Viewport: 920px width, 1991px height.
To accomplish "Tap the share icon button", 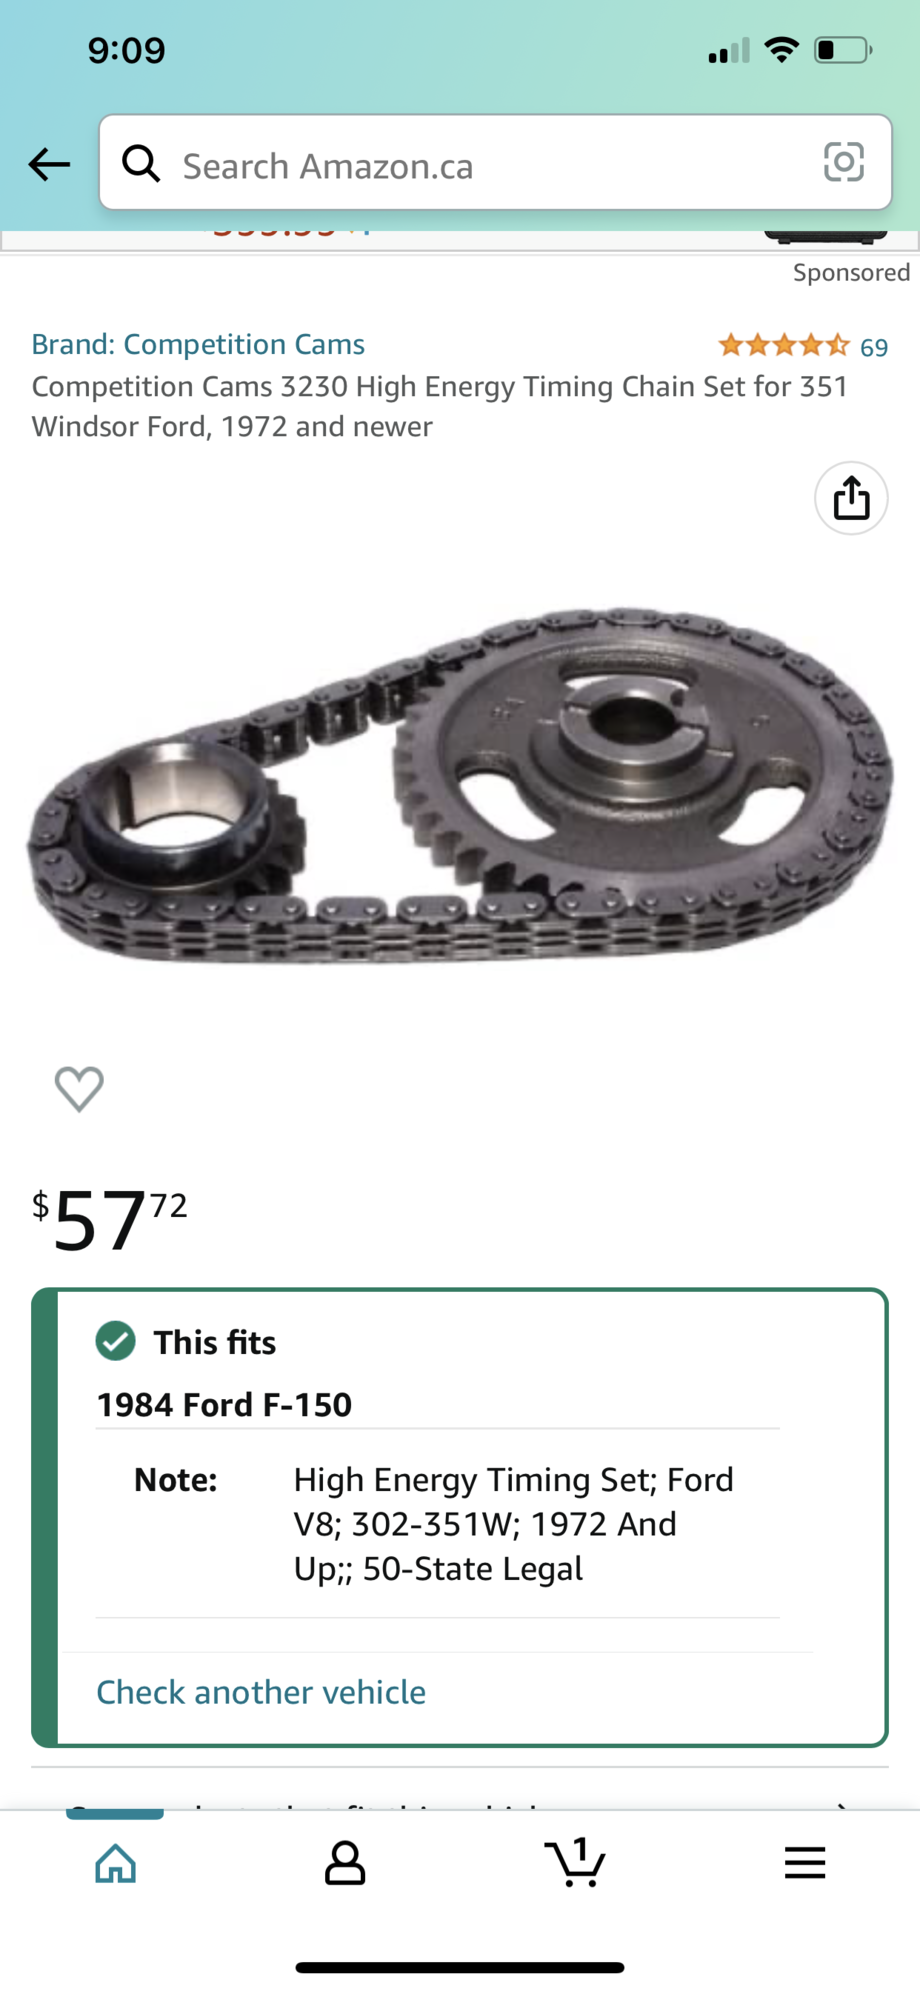I will click(x=851, y=498).
